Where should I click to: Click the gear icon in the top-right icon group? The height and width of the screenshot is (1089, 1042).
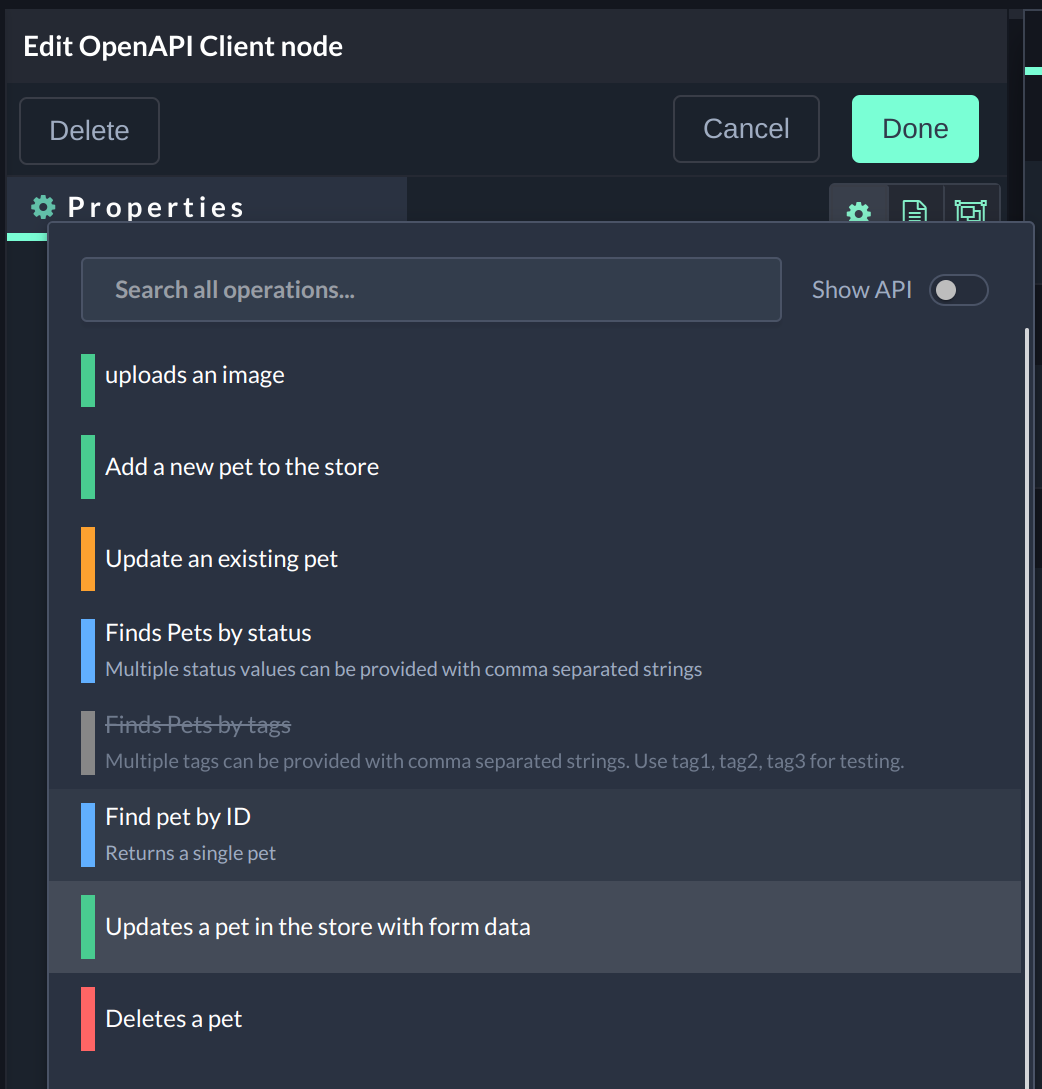859,210
